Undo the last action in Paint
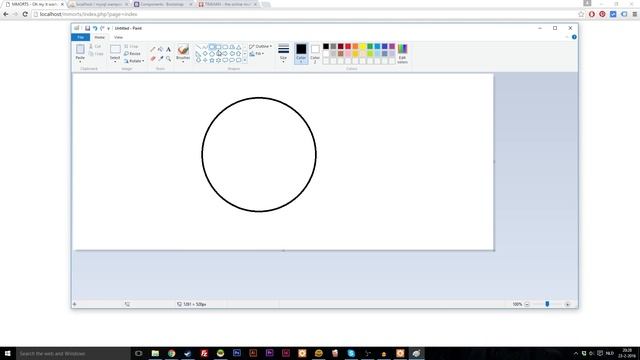Viewport: 640px width, 360px height. (x=95, y=28)
